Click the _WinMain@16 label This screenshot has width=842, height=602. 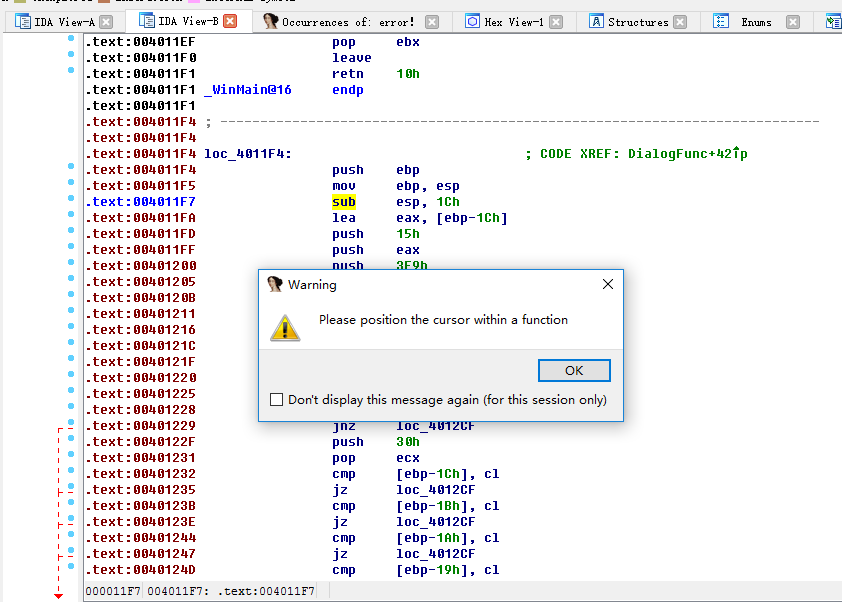pyautogui.click(x=248, y=90)
